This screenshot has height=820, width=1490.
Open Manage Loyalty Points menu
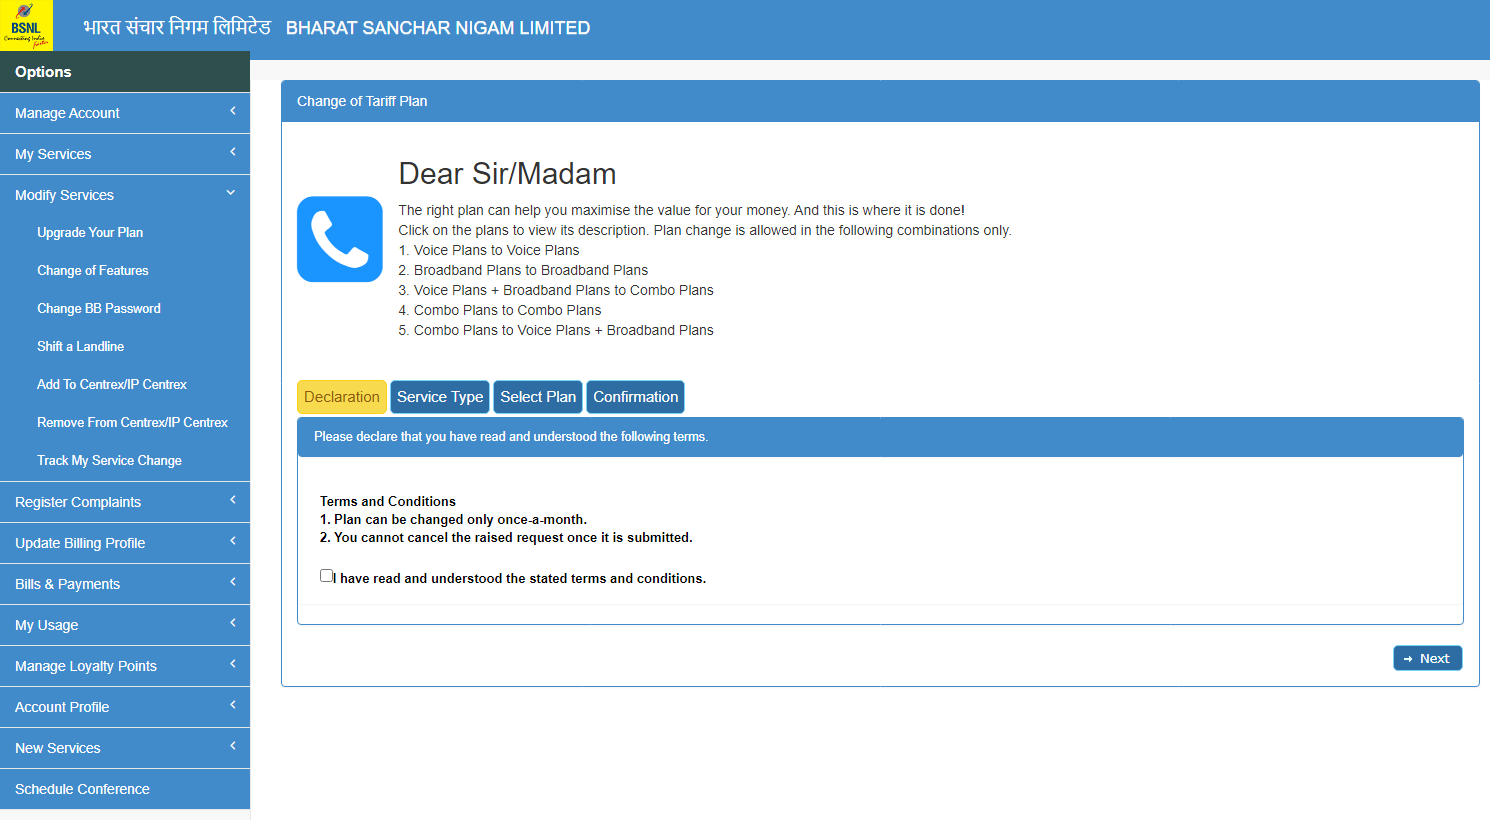(125, 666)
